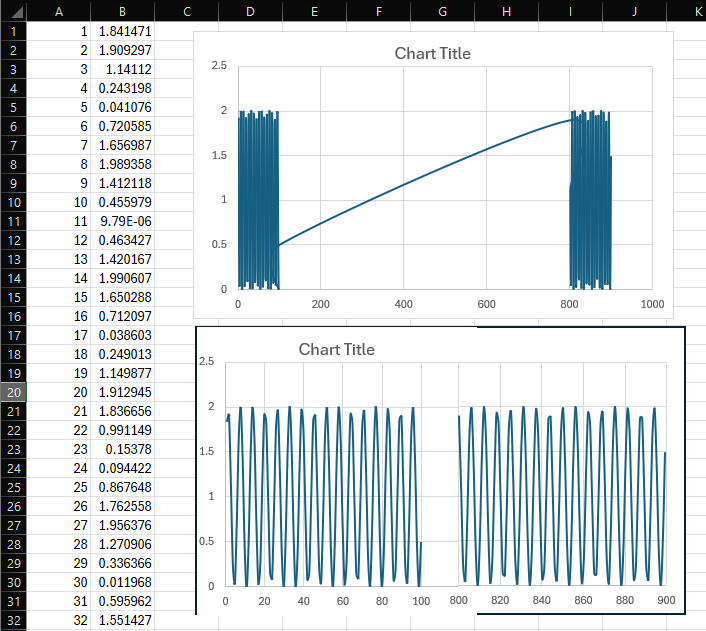Screen dimensions: 706x631
Task: Click cell with value 0.041076
Action: (122, 107)
